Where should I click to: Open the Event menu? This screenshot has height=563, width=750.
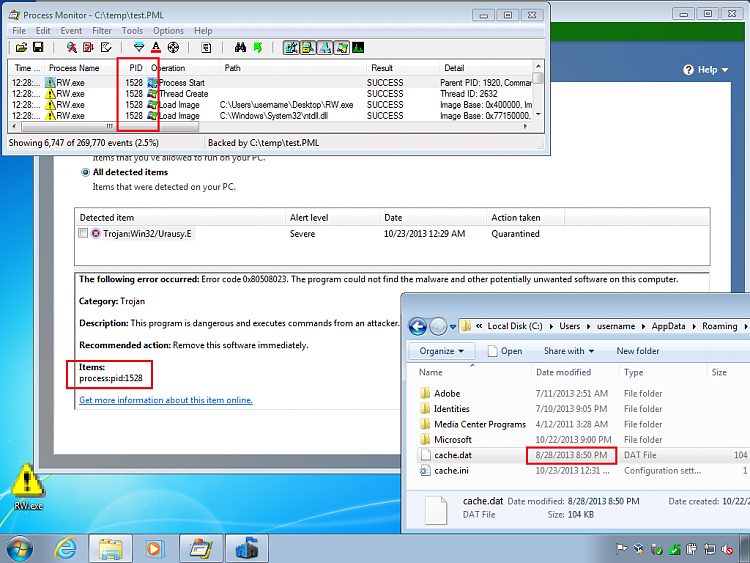[x=71, y=31]
